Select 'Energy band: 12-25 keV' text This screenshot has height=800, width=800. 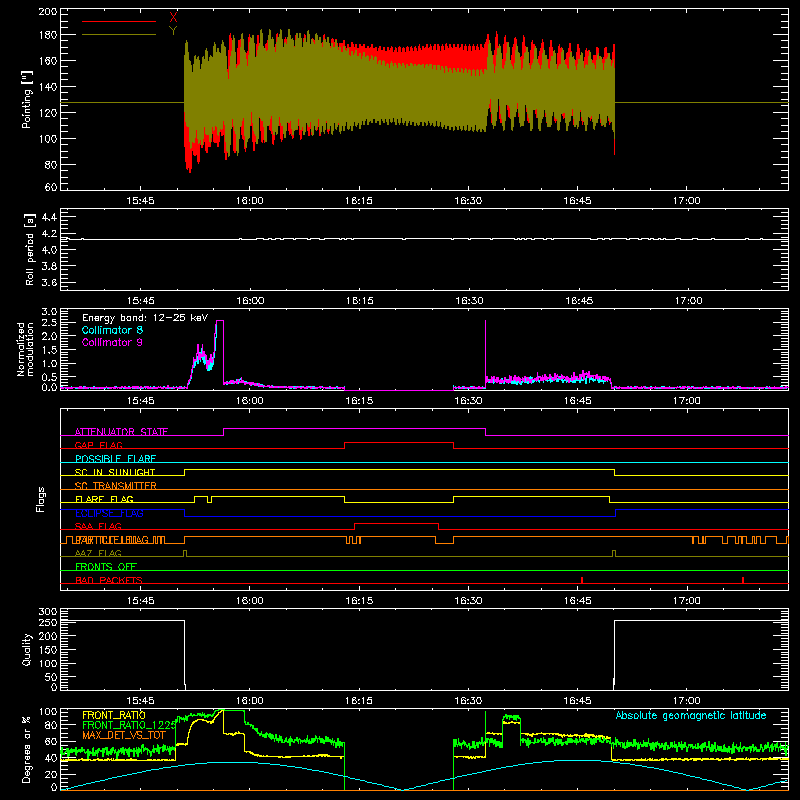[x=145, y=318]
